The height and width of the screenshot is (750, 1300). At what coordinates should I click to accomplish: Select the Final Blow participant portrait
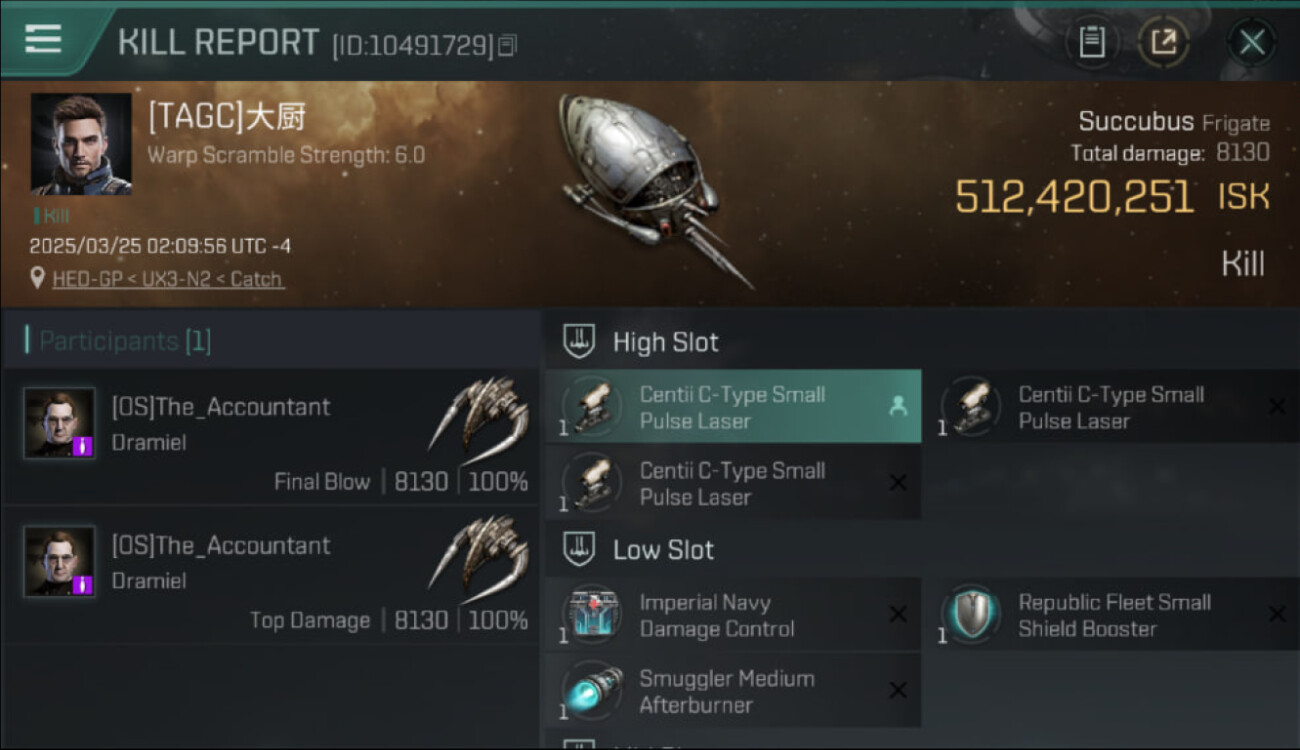pyautogui.click(x=60, y=423)
